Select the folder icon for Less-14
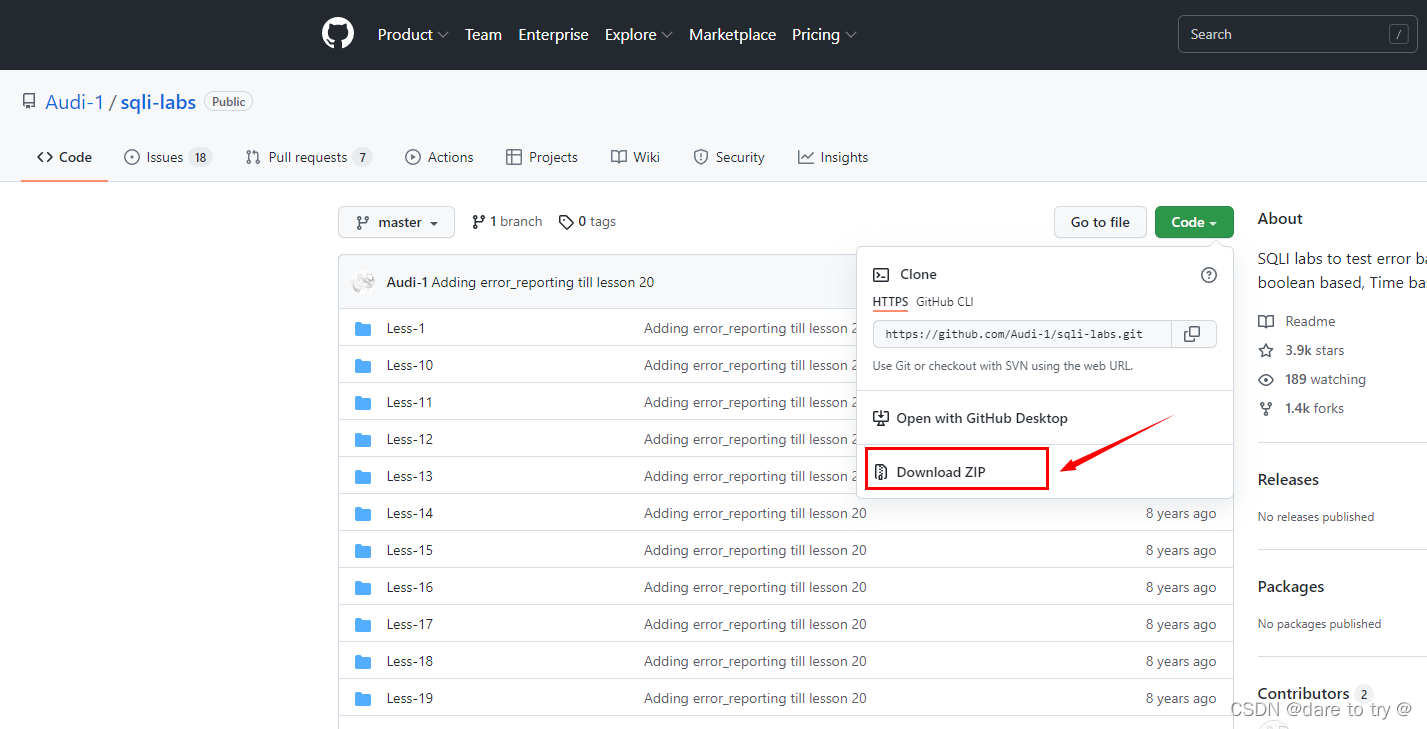 363,514
